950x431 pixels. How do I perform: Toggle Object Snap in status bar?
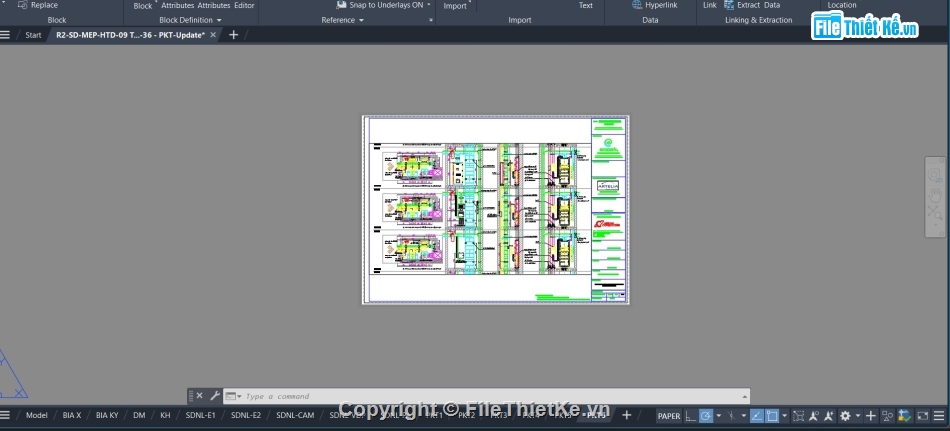[x=772, y=416]
